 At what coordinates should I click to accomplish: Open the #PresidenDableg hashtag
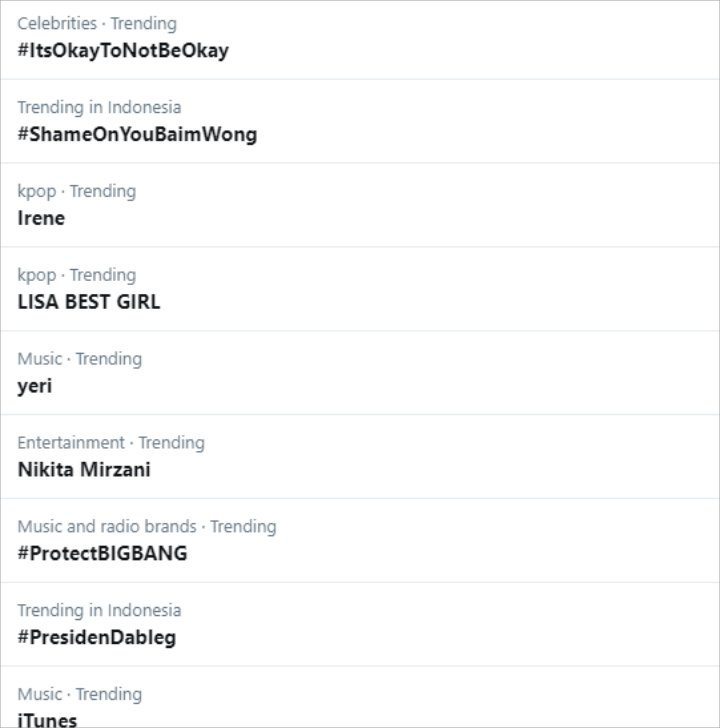pyautogui.click(x=97, y=637)
